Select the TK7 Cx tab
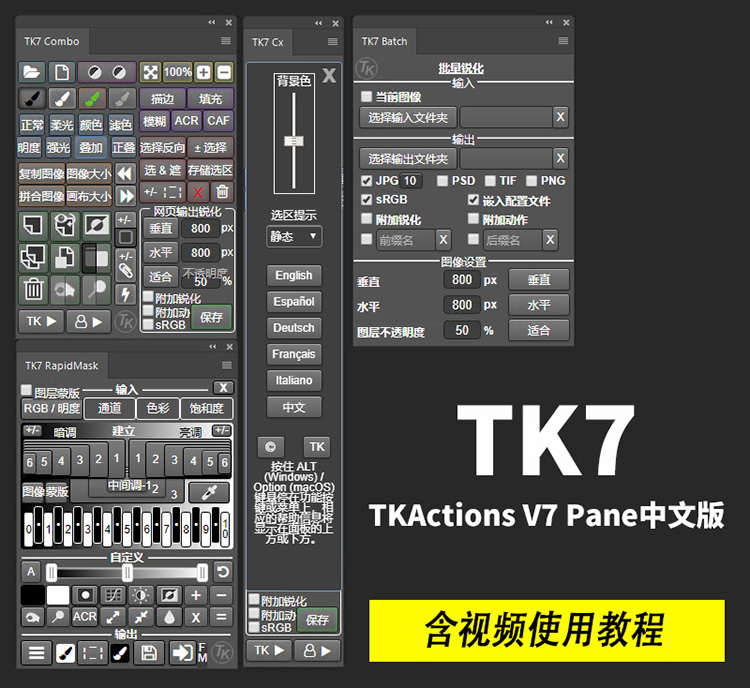750x688 pixels. (x=268, y=43)
